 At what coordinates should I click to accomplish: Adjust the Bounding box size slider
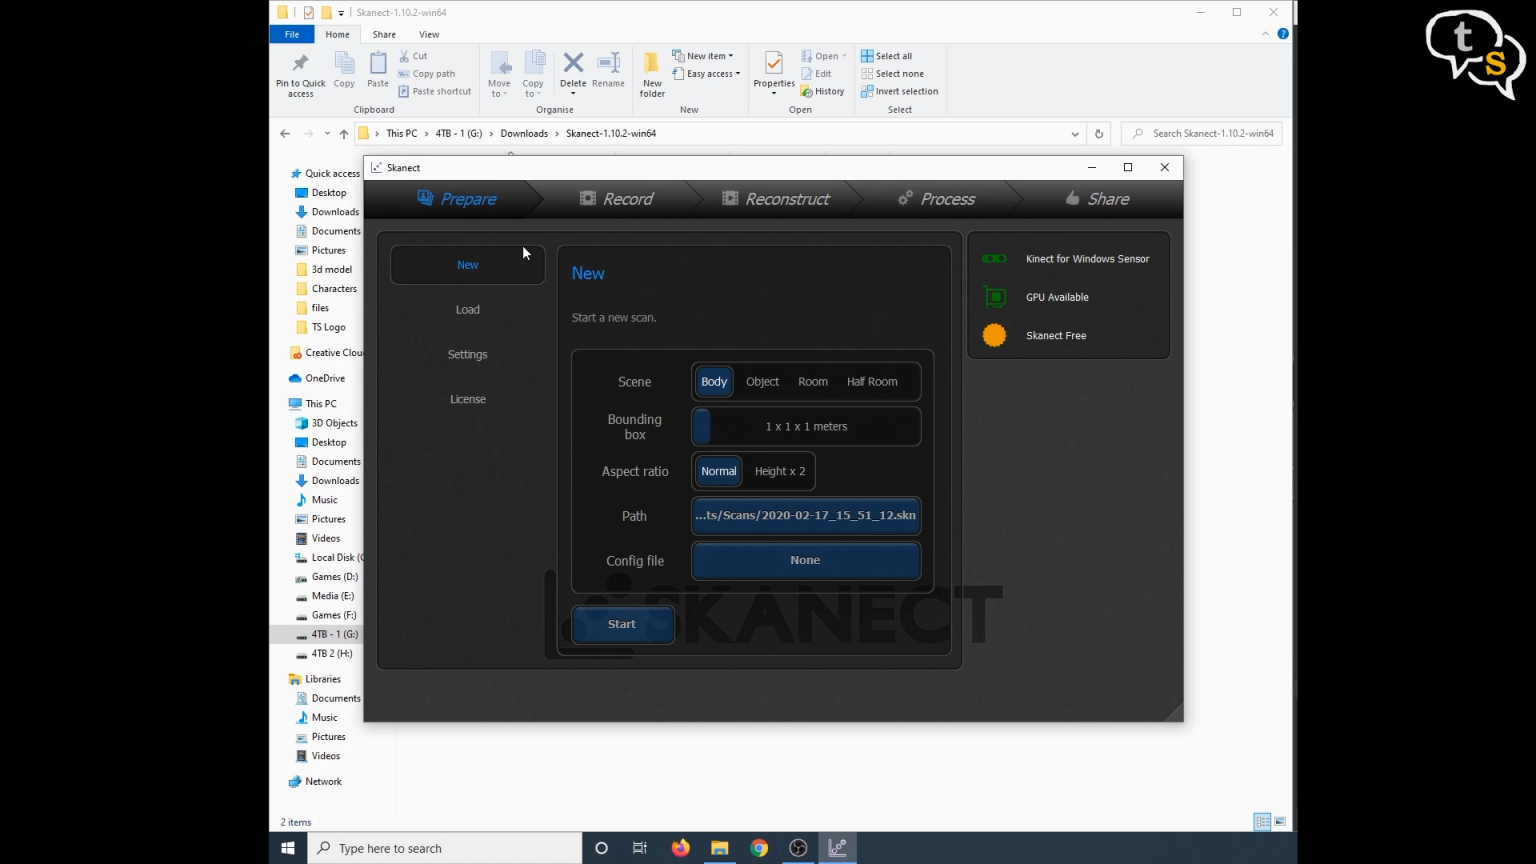point(806,426)
